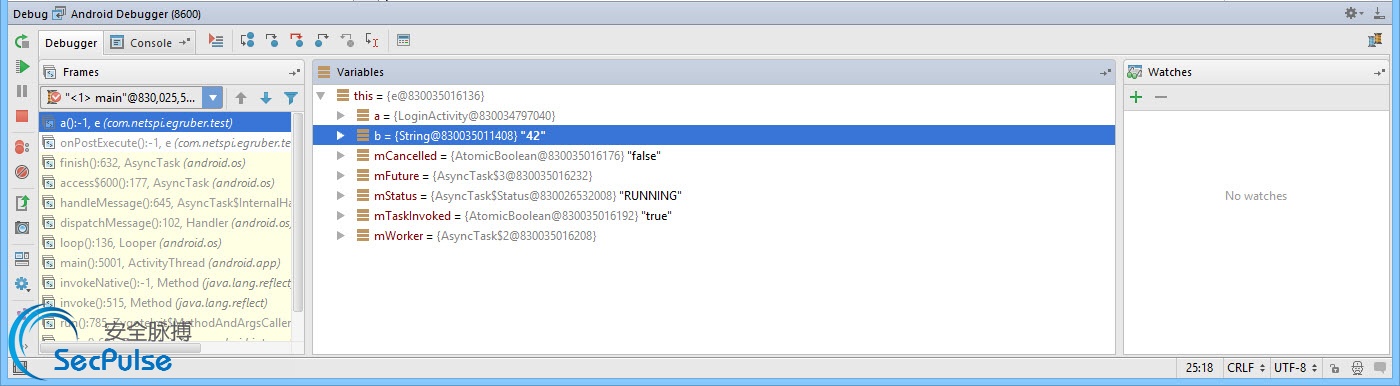Toggle the Mute Breakpoints icon

coord(22,172)
